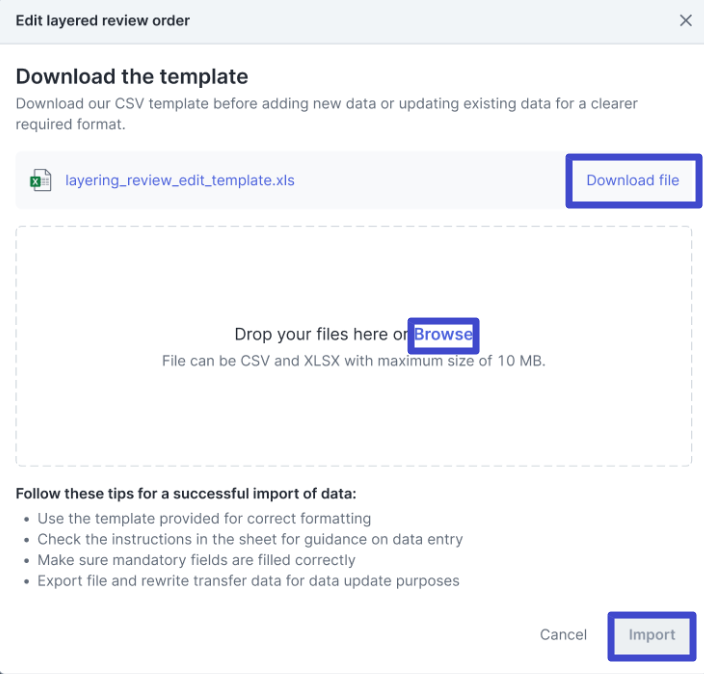Click the bullet before the first tip

pyautogui.click(x=27, y=519)
